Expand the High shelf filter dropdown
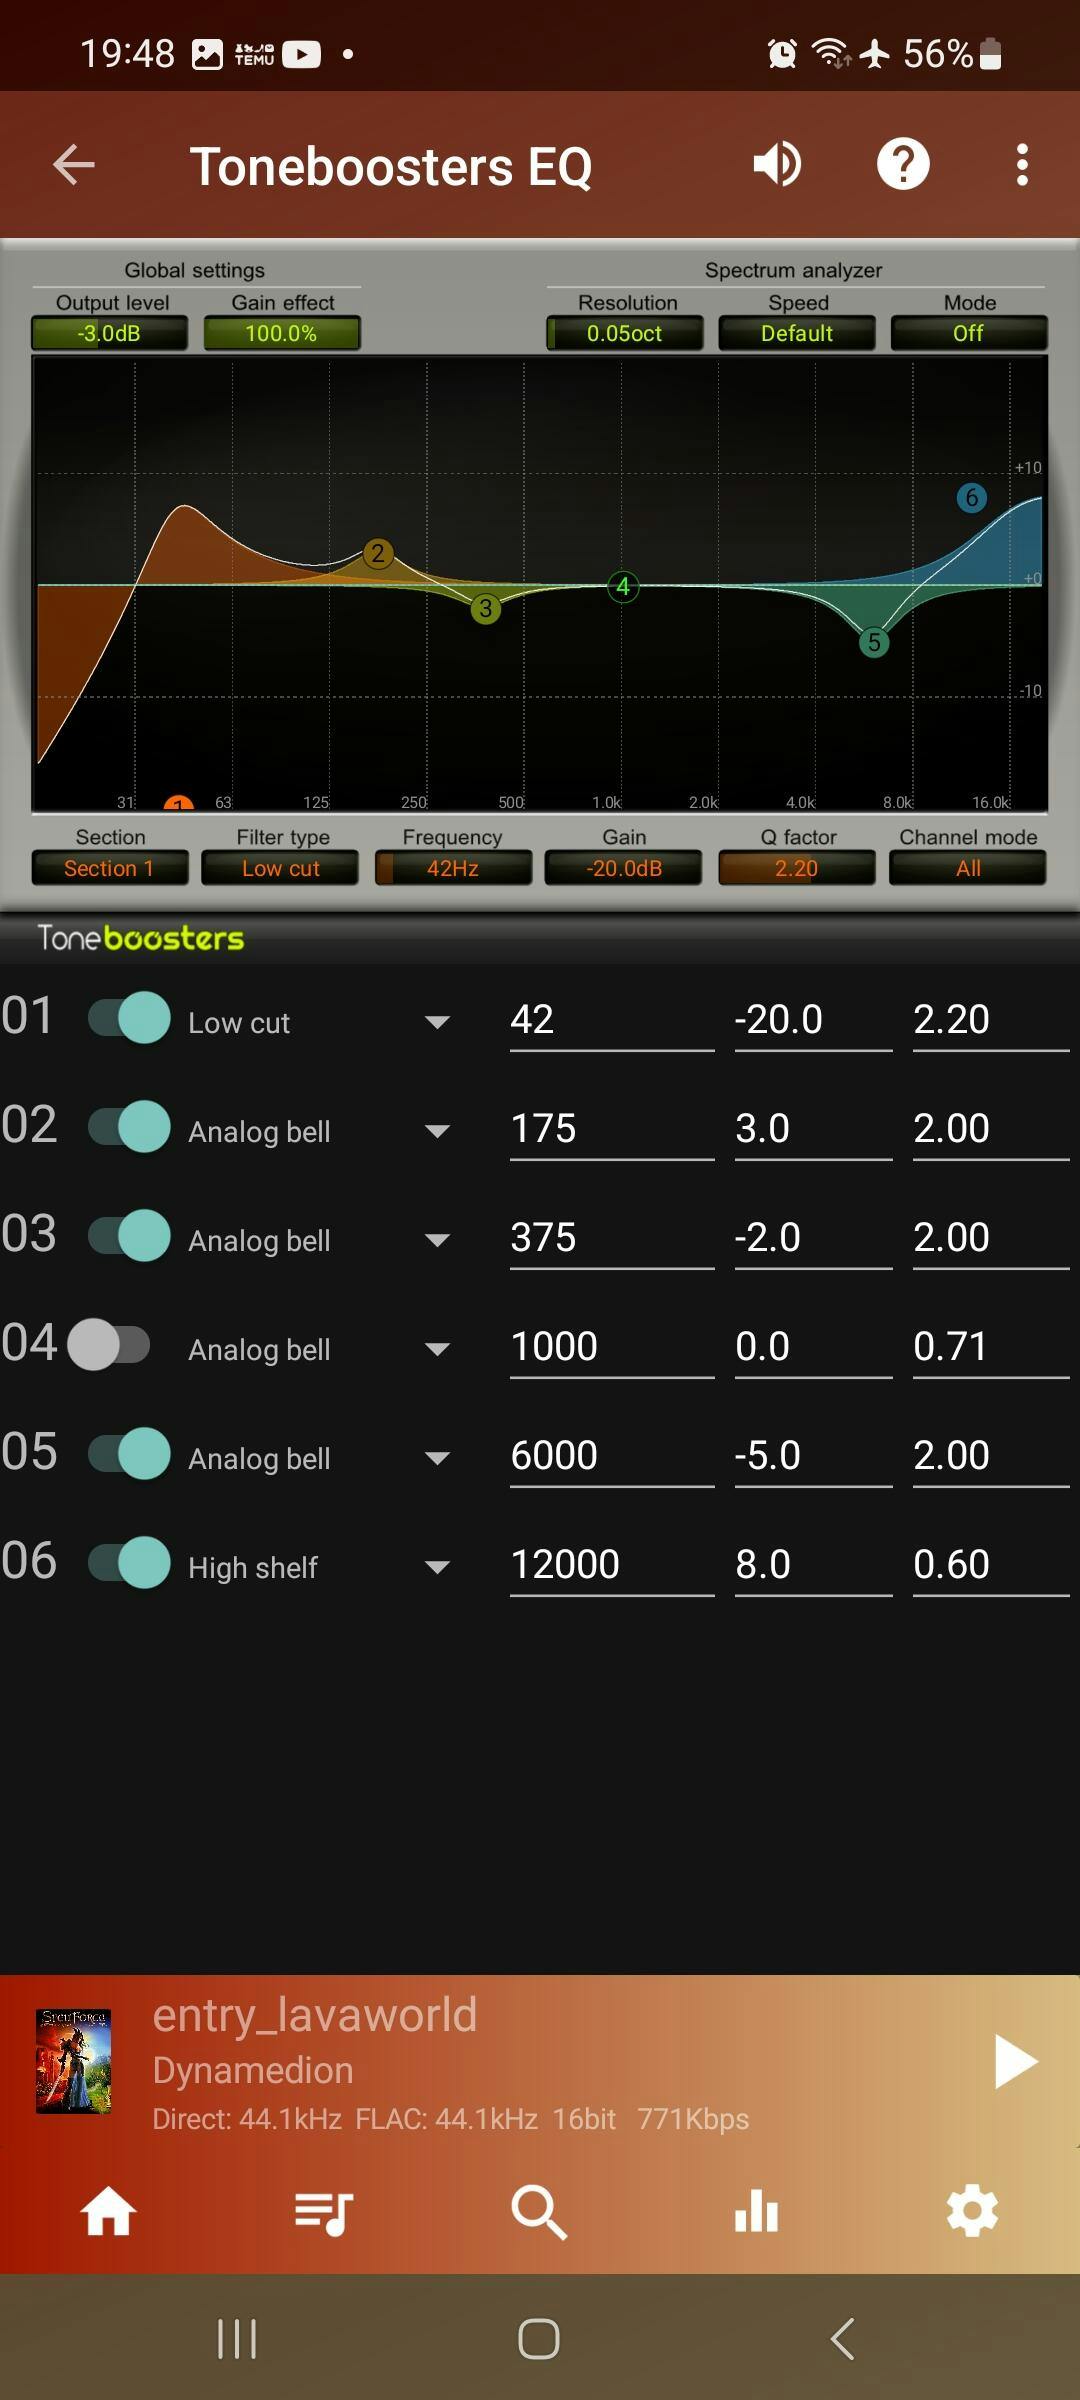Viewport: 1080px width, 2400px height. tap(437, 1567)
